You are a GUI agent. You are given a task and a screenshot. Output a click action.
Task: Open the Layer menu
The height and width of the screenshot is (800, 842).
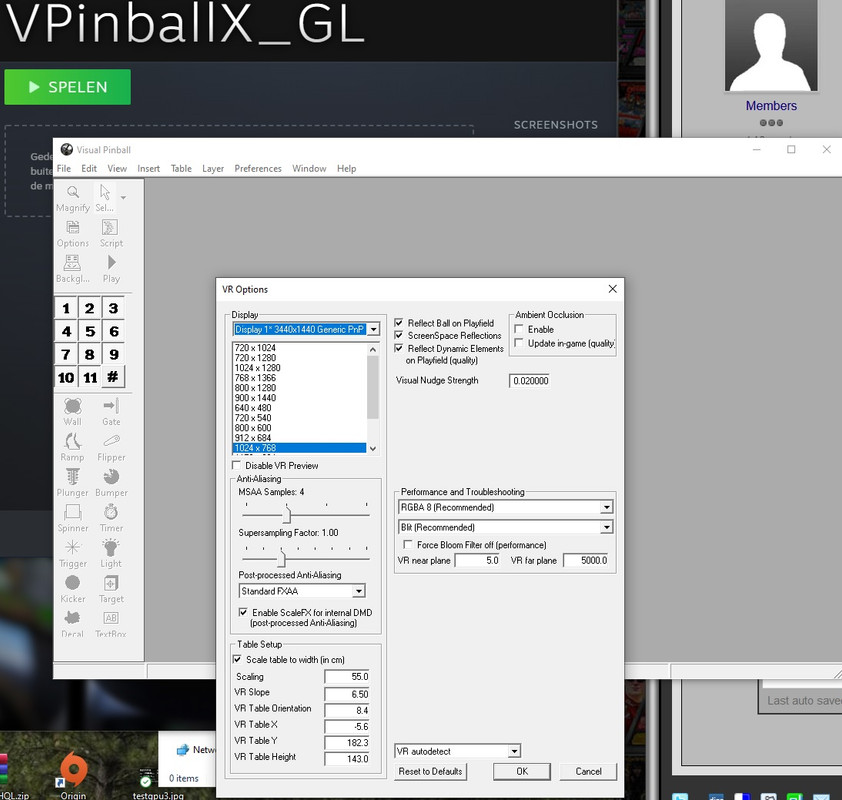click(213, 169)
